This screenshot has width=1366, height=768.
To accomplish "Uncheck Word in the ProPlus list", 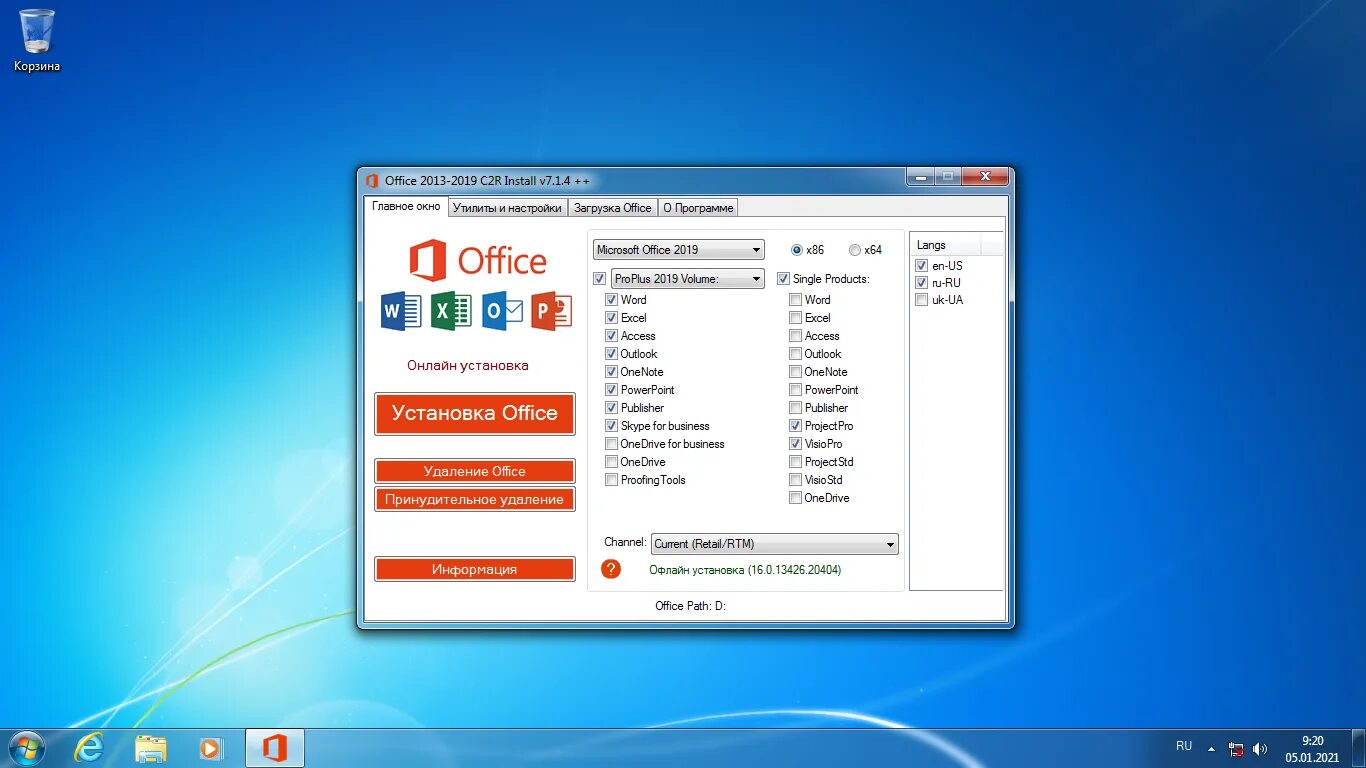I will (611, 300).
